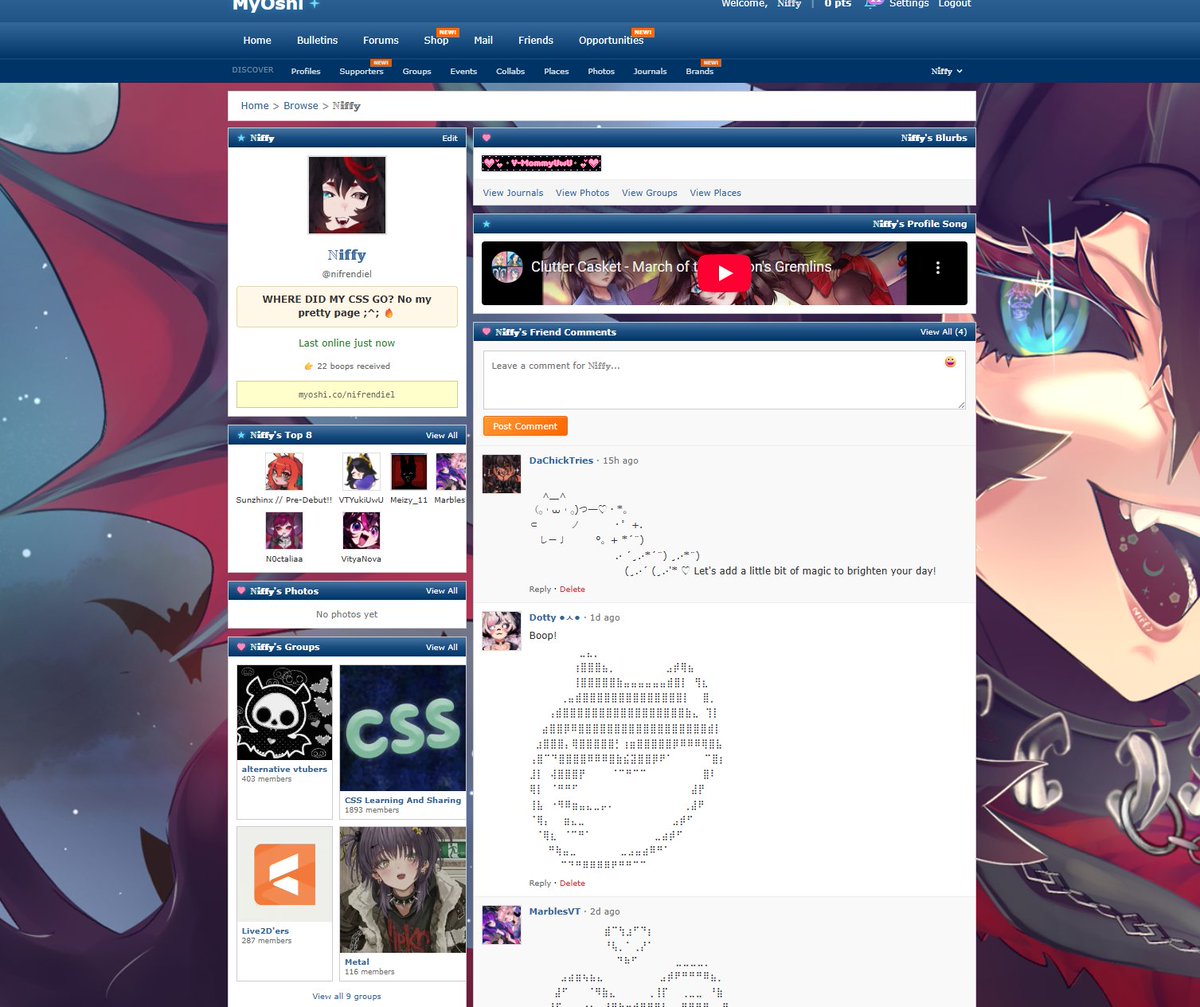
Task: Click View Journals link
Action: coord(513,193)
